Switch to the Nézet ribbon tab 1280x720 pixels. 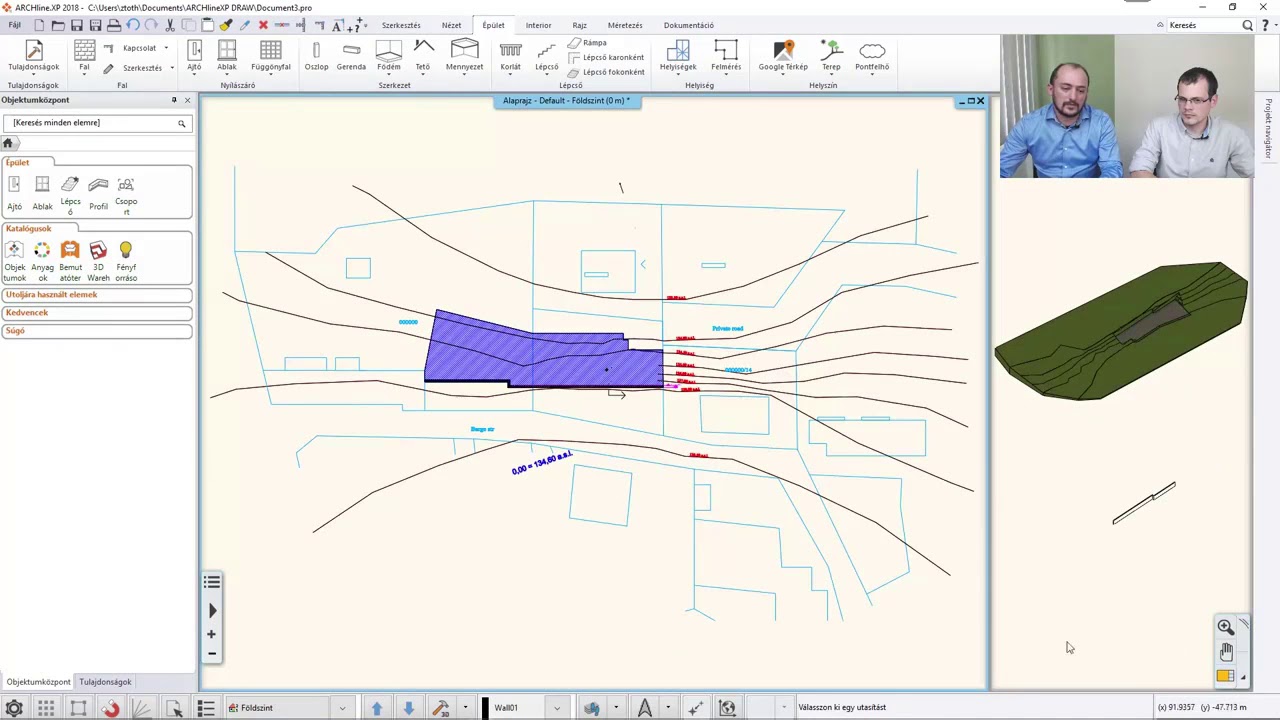pos(451,25)
